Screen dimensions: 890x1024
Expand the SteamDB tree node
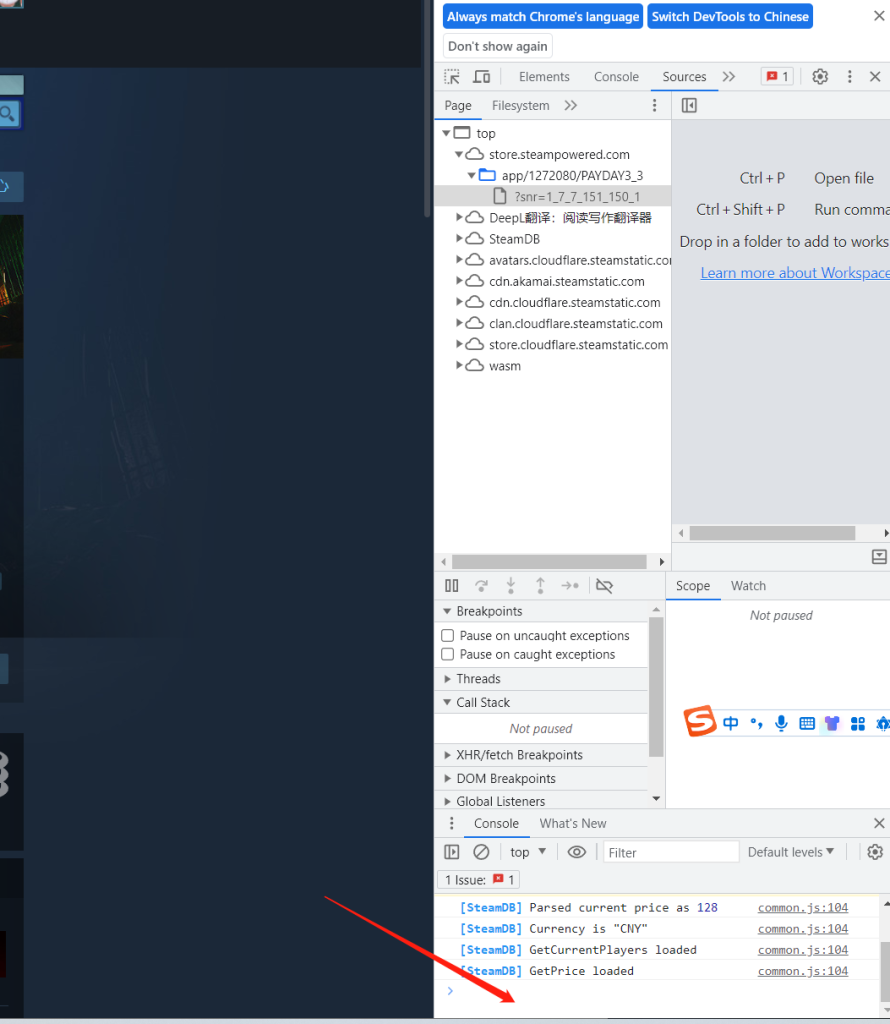460,239
